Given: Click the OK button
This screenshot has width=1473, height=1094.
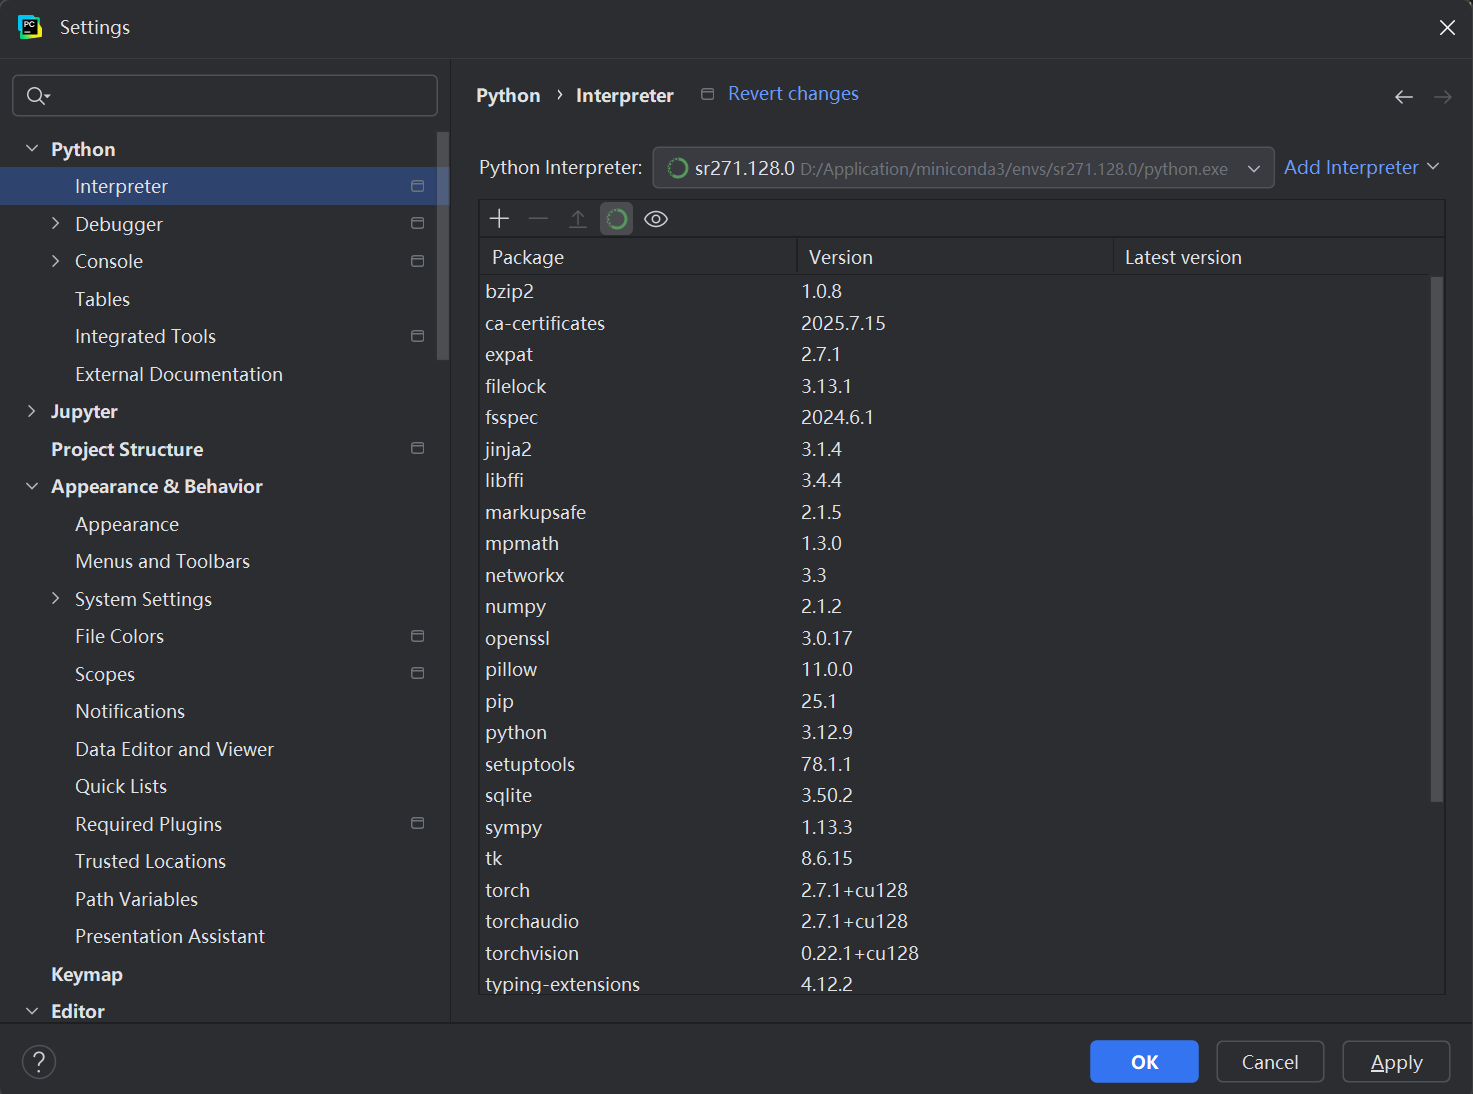Looking at the screenshot, I should 1144,1061.
